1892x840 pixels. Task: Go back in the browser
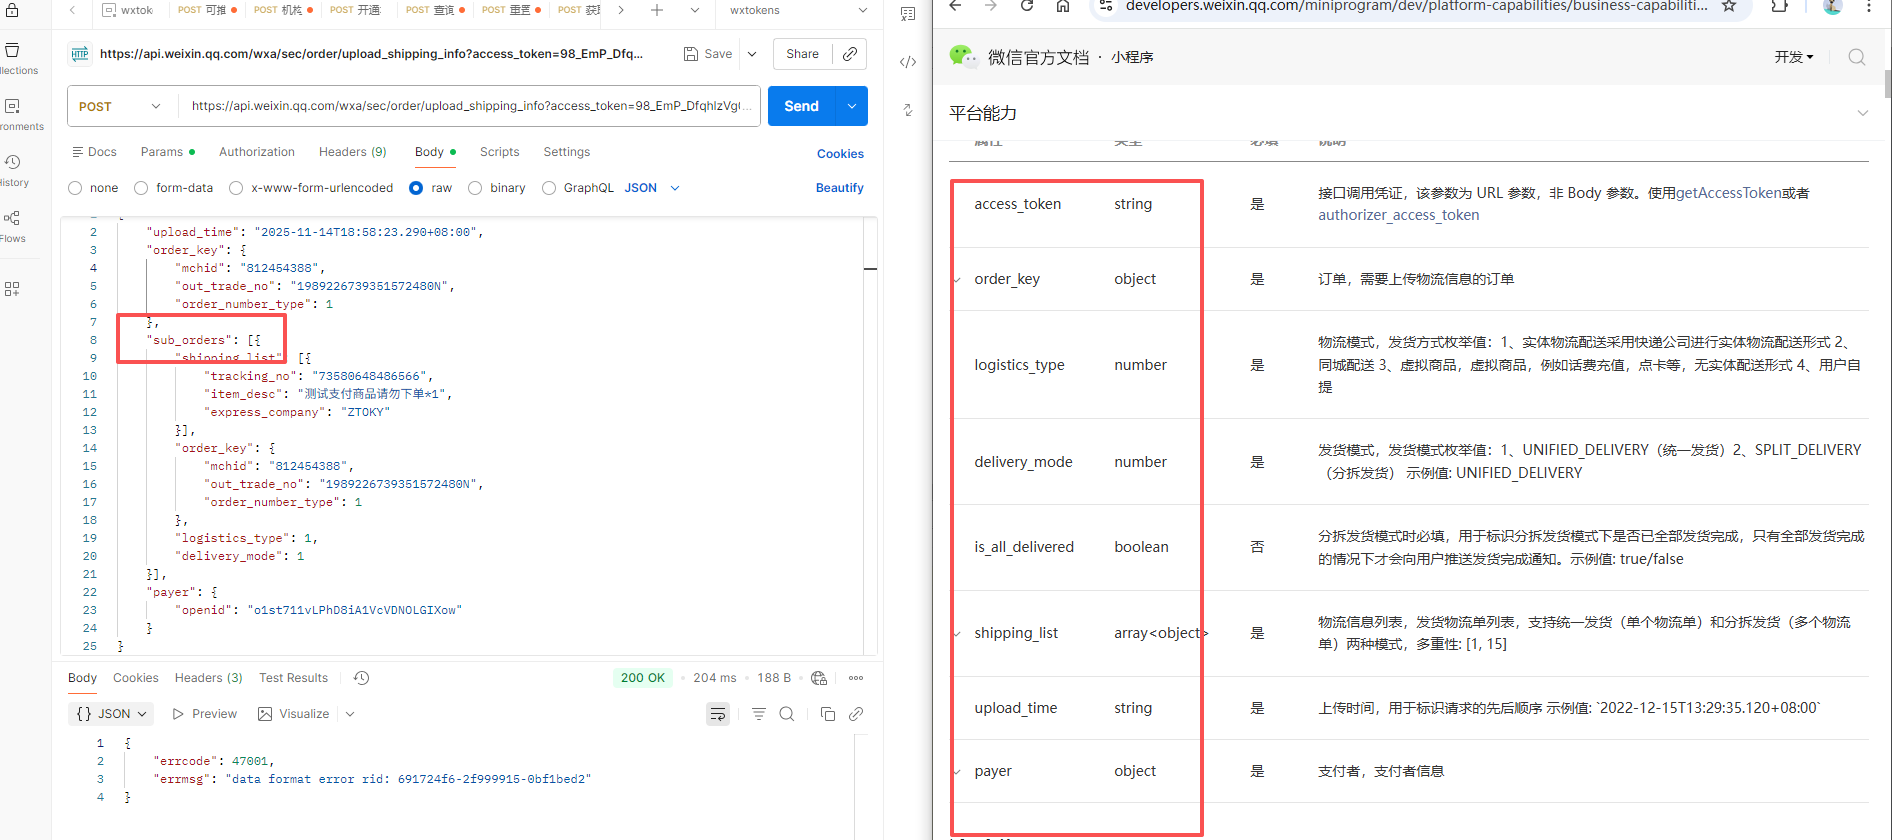point(955,6)
